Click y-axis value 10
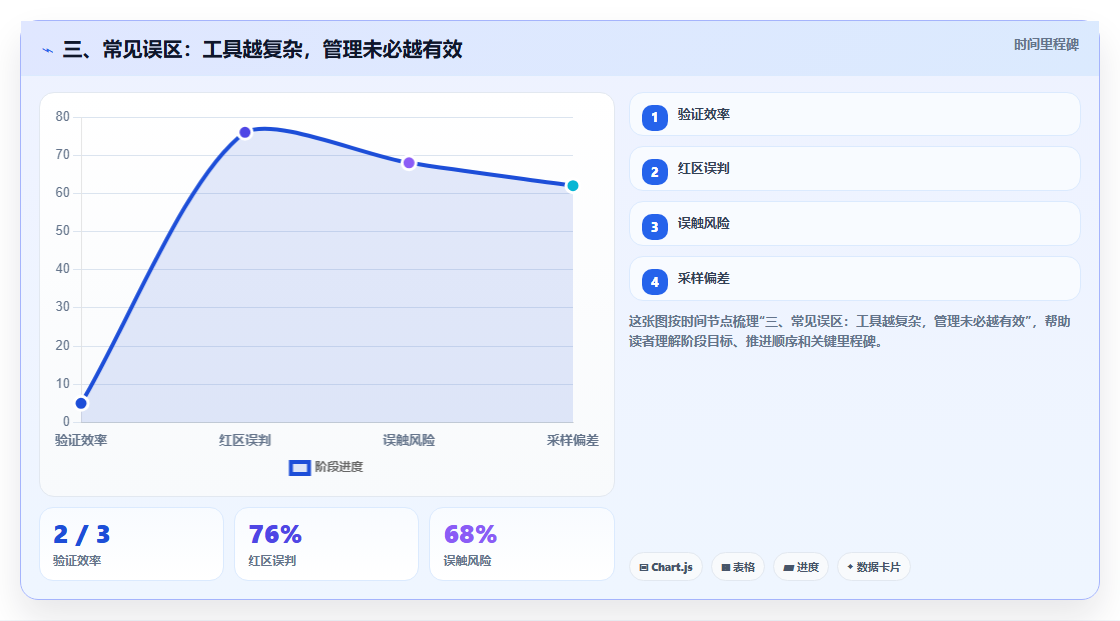 click(63, 384)
